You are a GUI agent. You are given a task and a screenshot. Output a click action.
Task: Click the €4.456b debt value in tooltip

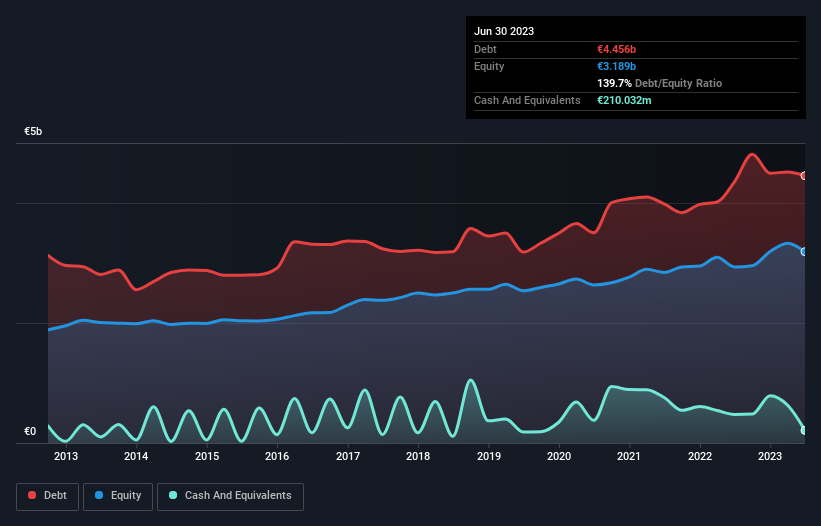click(x=616, y=49)
